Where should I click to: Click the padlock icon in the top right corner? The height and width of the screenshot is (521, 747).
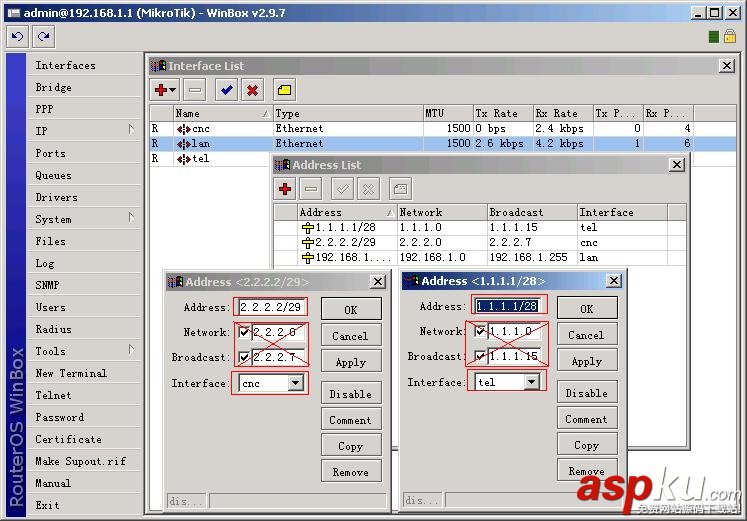pyautogui.click(x=730, y=36)
